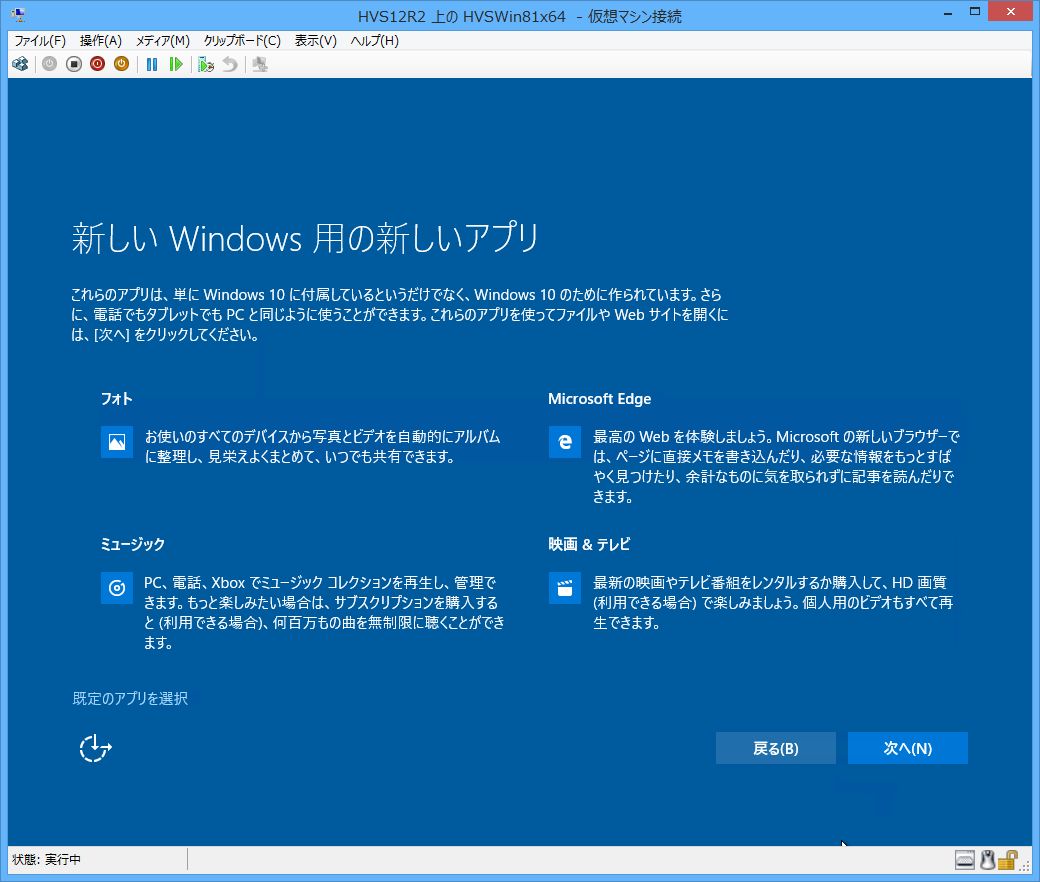Click the 次へ(N) button
Screen dimensions: 1040x882
click(x=907, y=748)
